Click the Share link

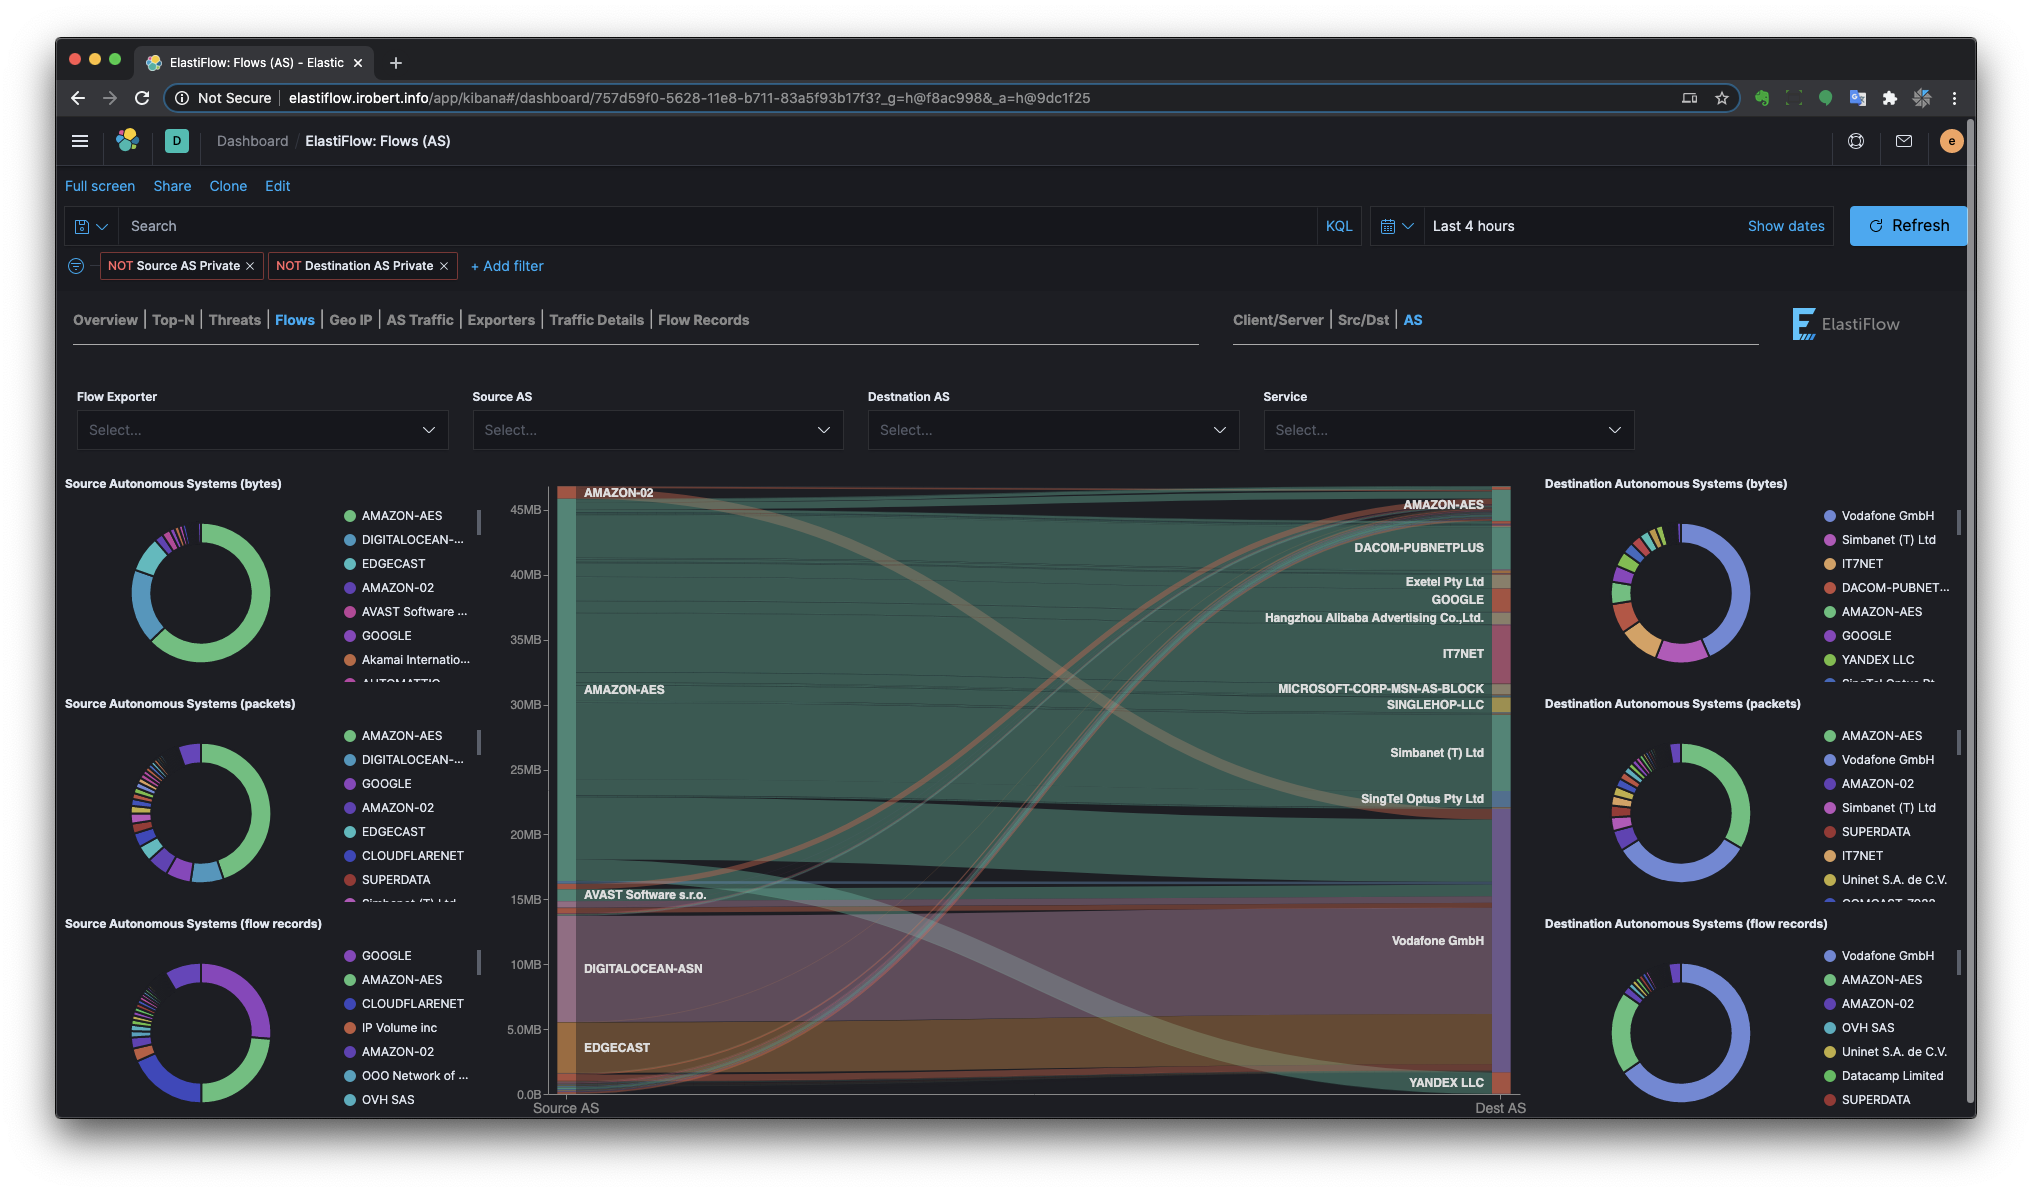(x=172, y=186)
